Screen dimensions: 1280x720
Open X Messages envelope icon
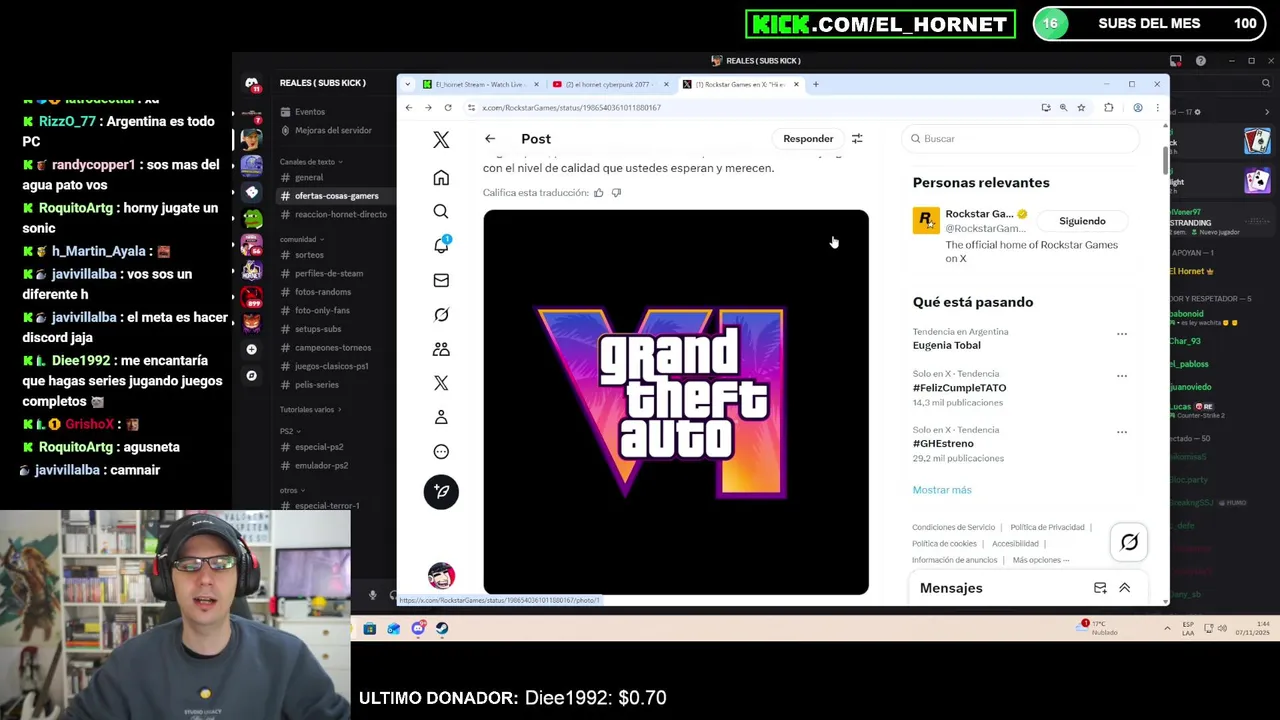[x=441, y=280]
